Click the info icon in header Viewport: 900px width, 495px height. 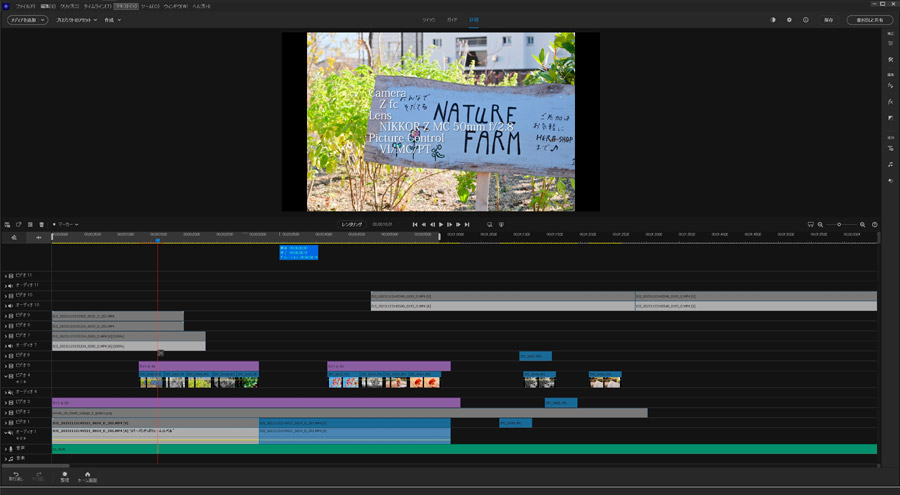(x=805, y=20)
